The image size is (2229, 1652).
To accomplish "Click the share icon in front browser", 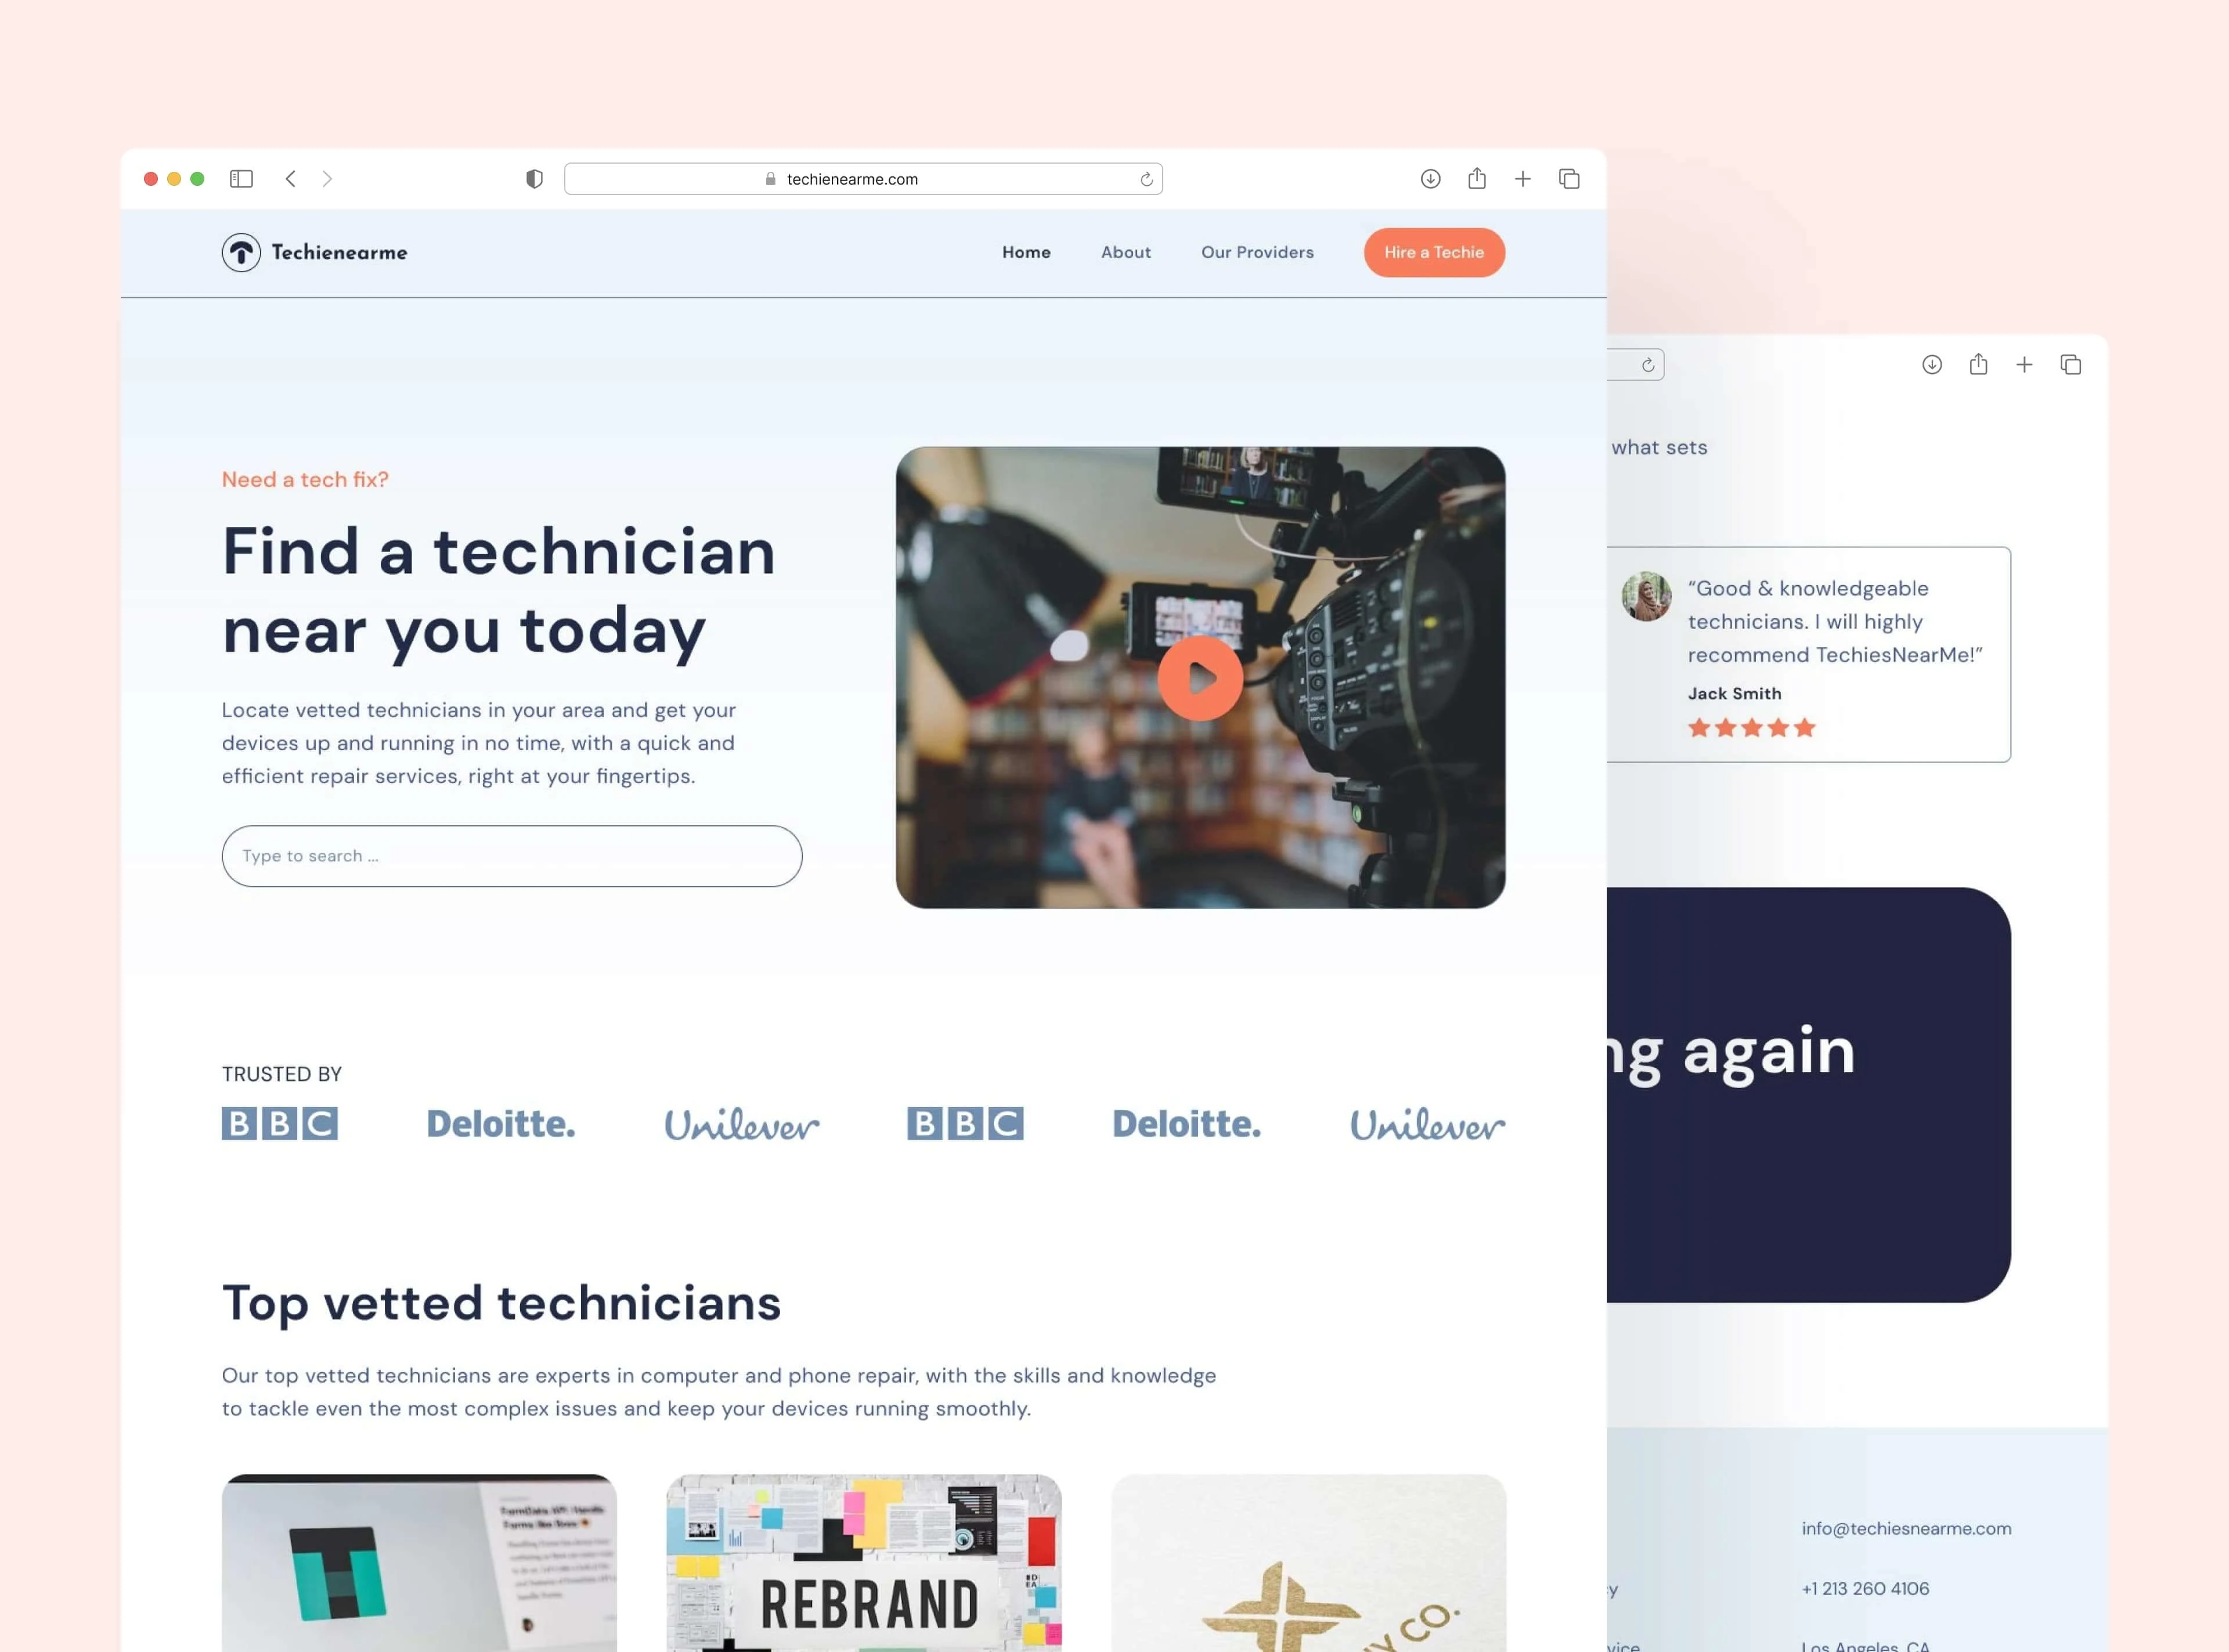I will (1476, 178).
